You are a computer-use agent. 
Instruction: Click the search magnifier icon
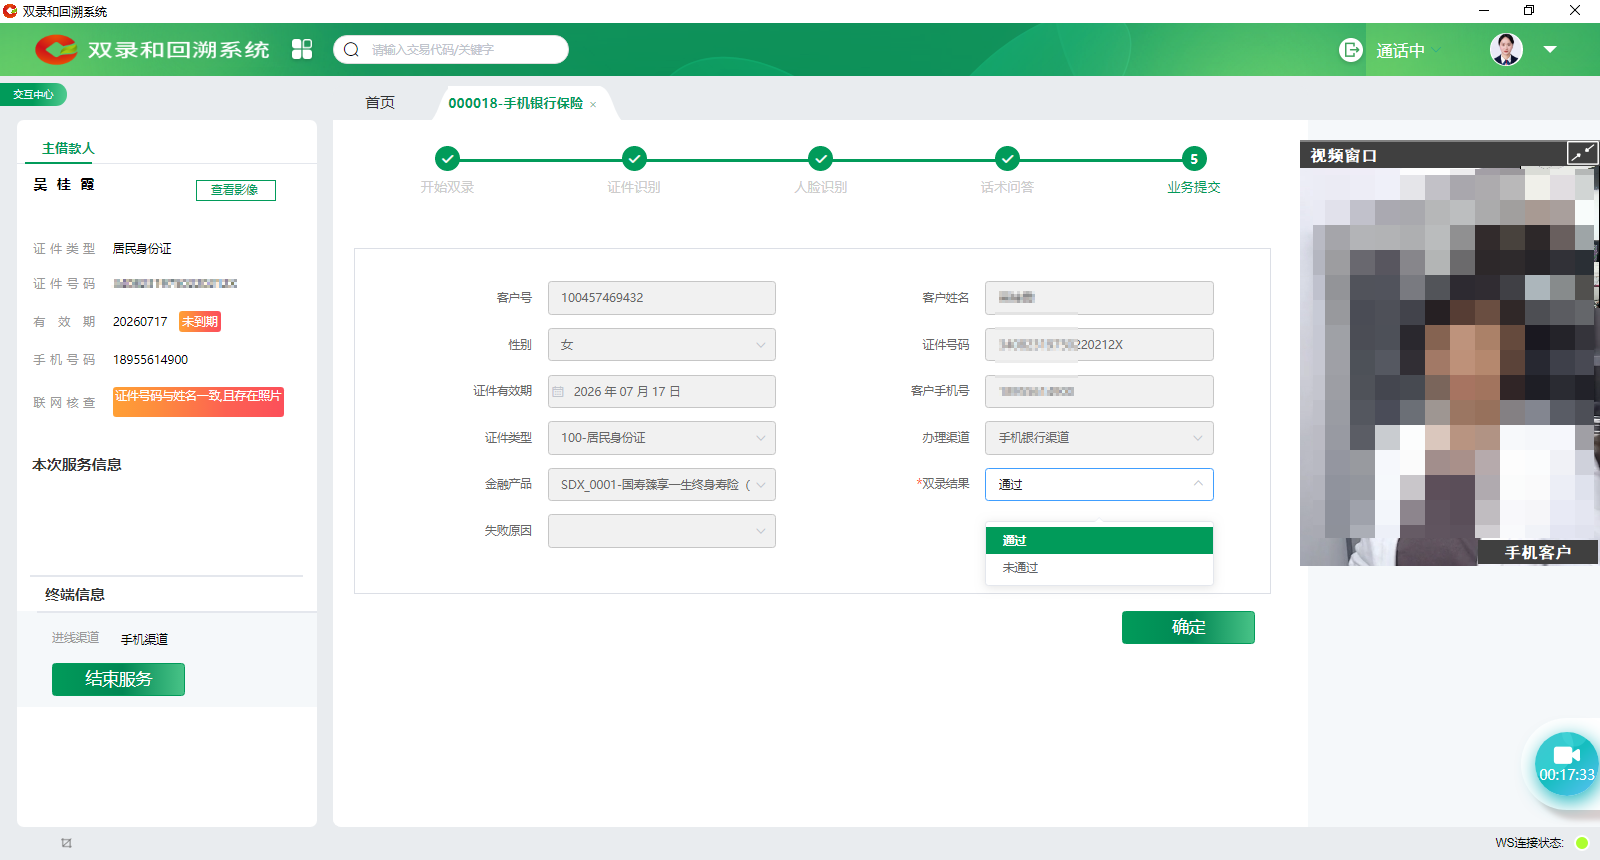coord(351,49)
